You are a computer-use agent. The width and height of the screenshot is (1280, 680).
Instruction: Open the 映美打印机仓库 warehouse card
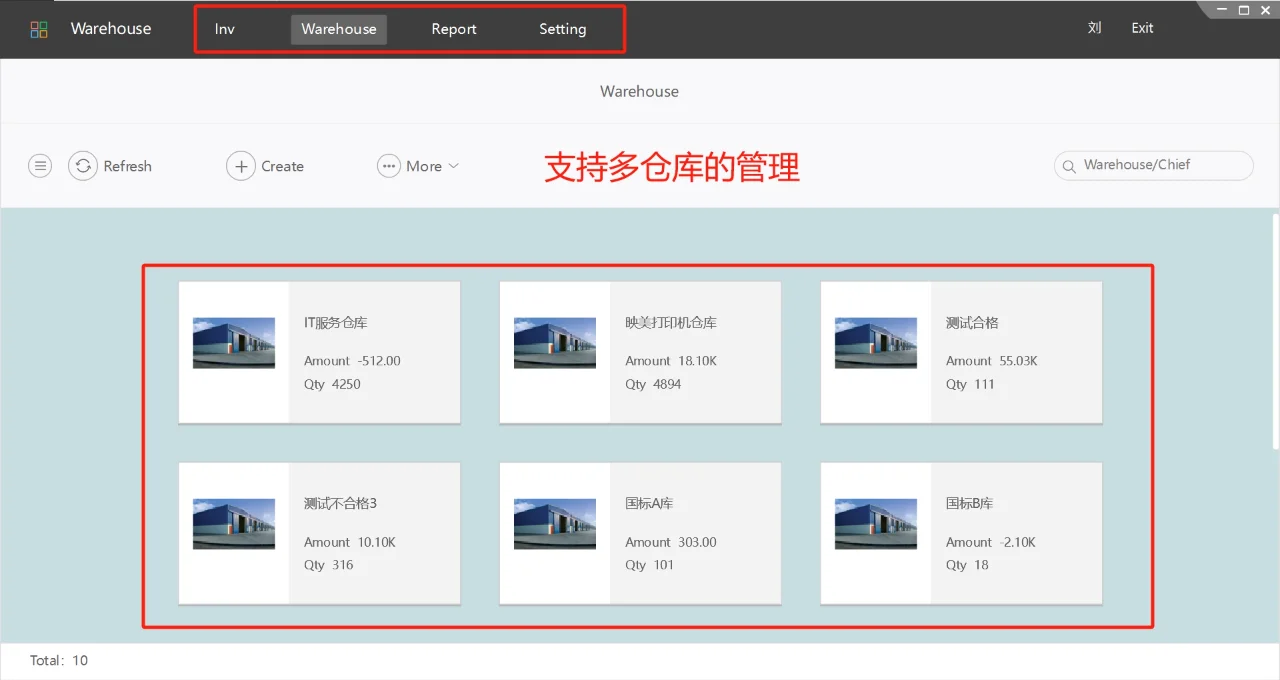click(640, 352)
